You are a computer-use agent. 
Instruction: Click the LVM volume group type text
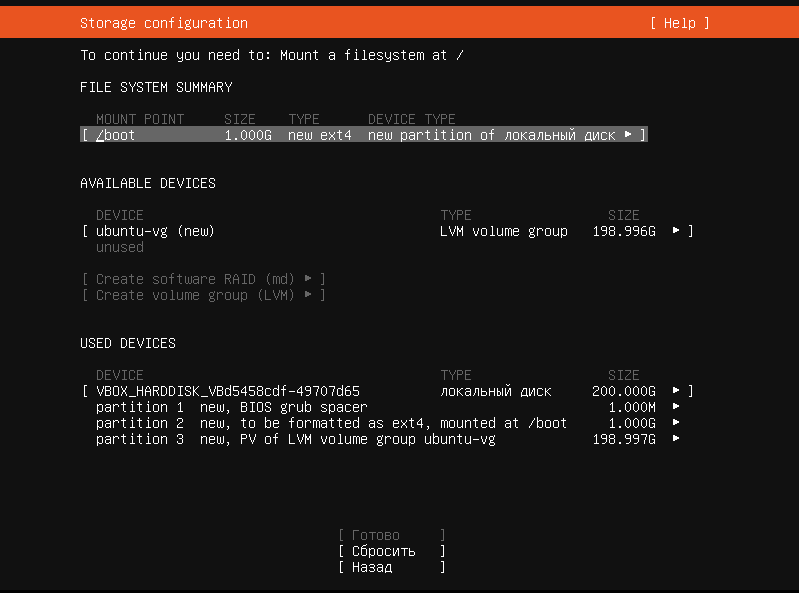click(503, 231)
